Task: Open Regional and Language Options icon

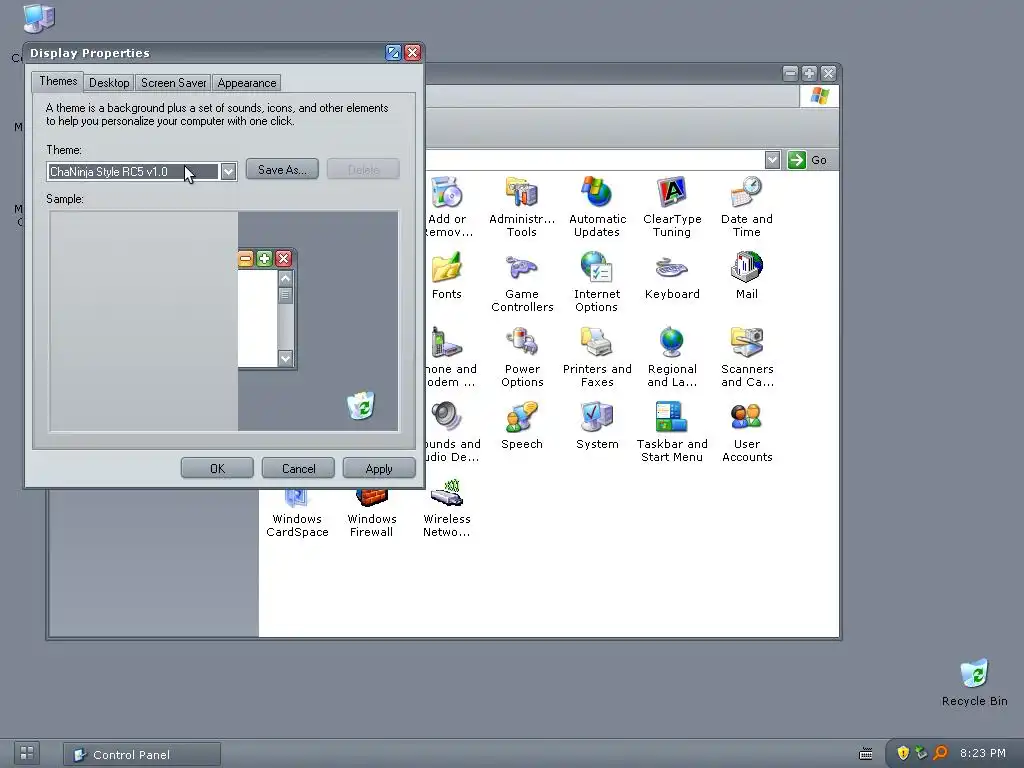Action: [672, 343]
